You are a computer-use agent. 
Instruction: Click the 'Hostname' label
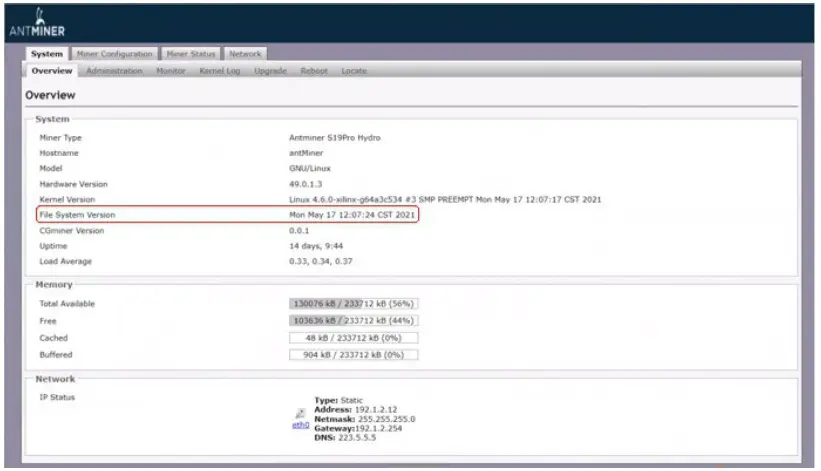(59, 153)
